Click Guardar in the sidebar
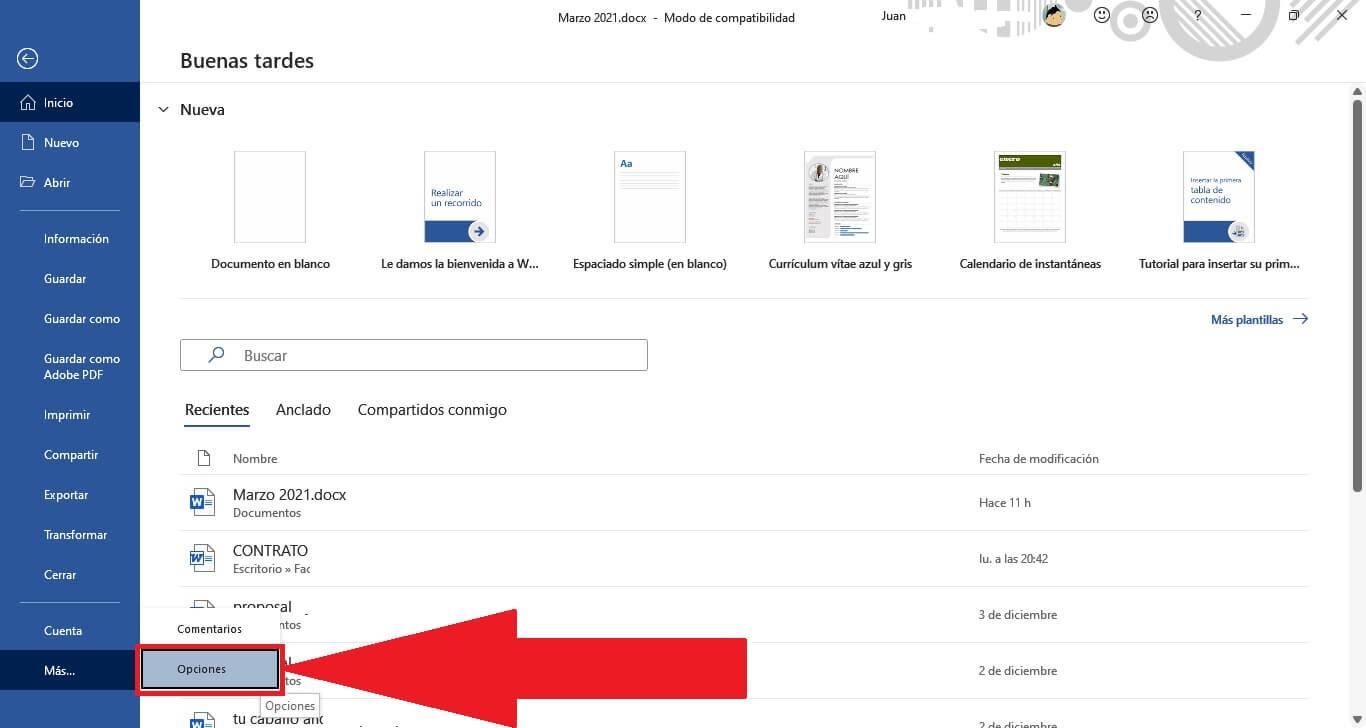The height and width of the screenshot is (728, 1366). (70, 278)
